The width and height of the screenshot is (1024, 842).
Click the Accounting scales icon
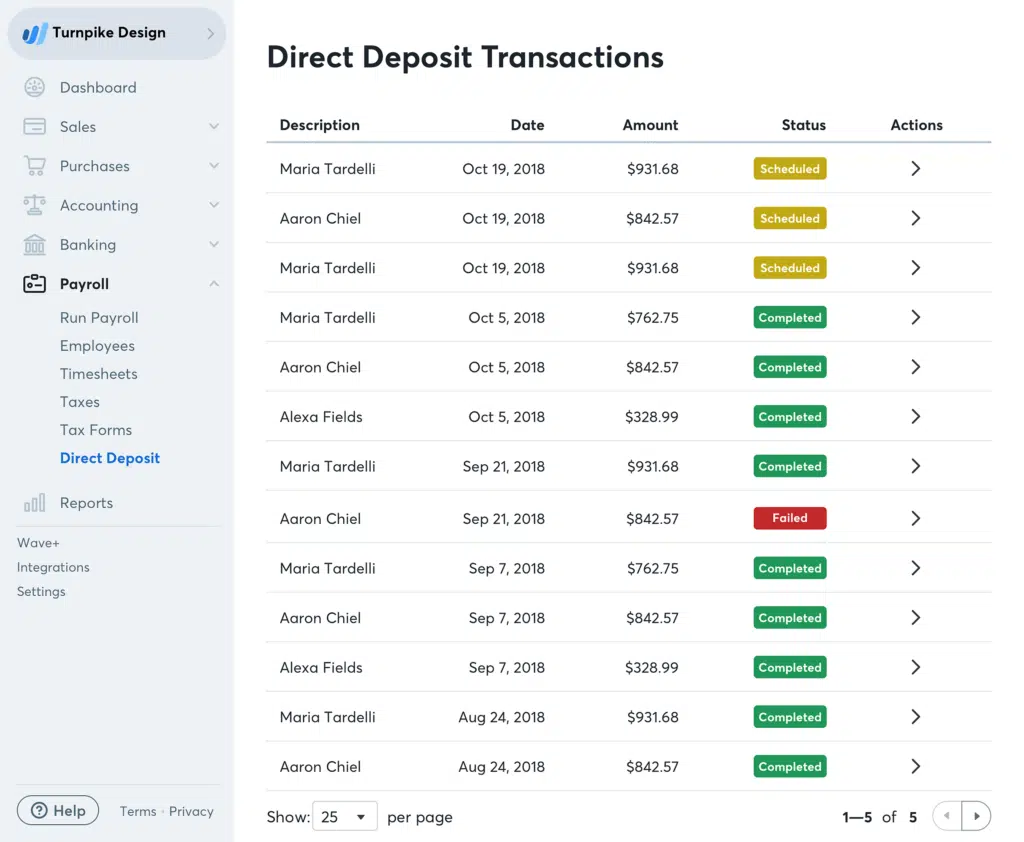[34, 205]
